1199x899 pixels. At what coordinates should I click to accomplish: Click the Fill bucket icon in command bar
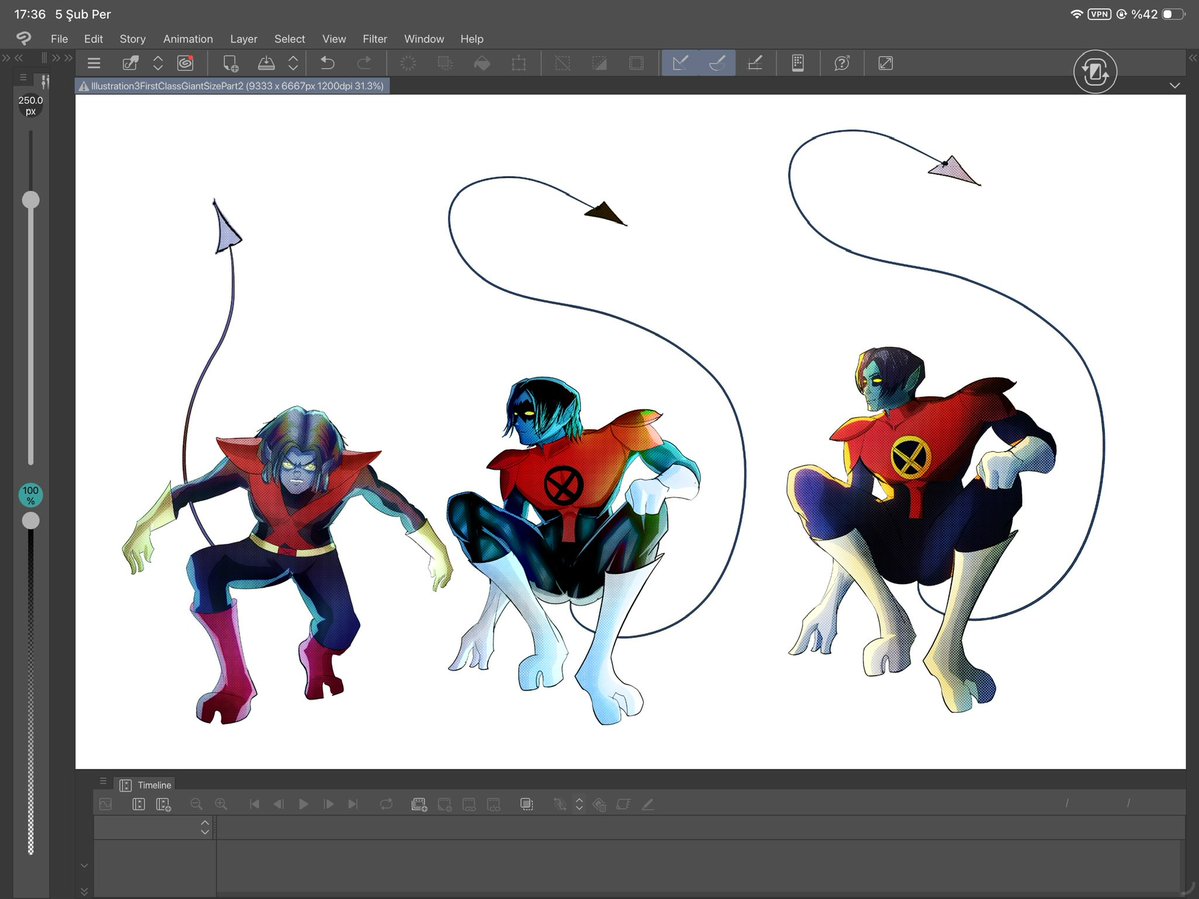click(x=482, y=63)
